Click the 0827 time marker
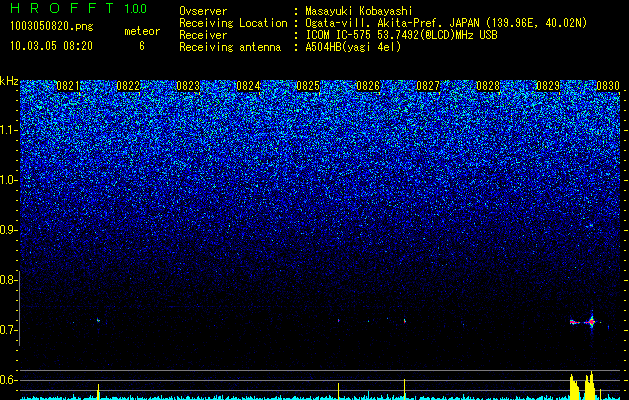The image size is (629, 400). [428, 86]
